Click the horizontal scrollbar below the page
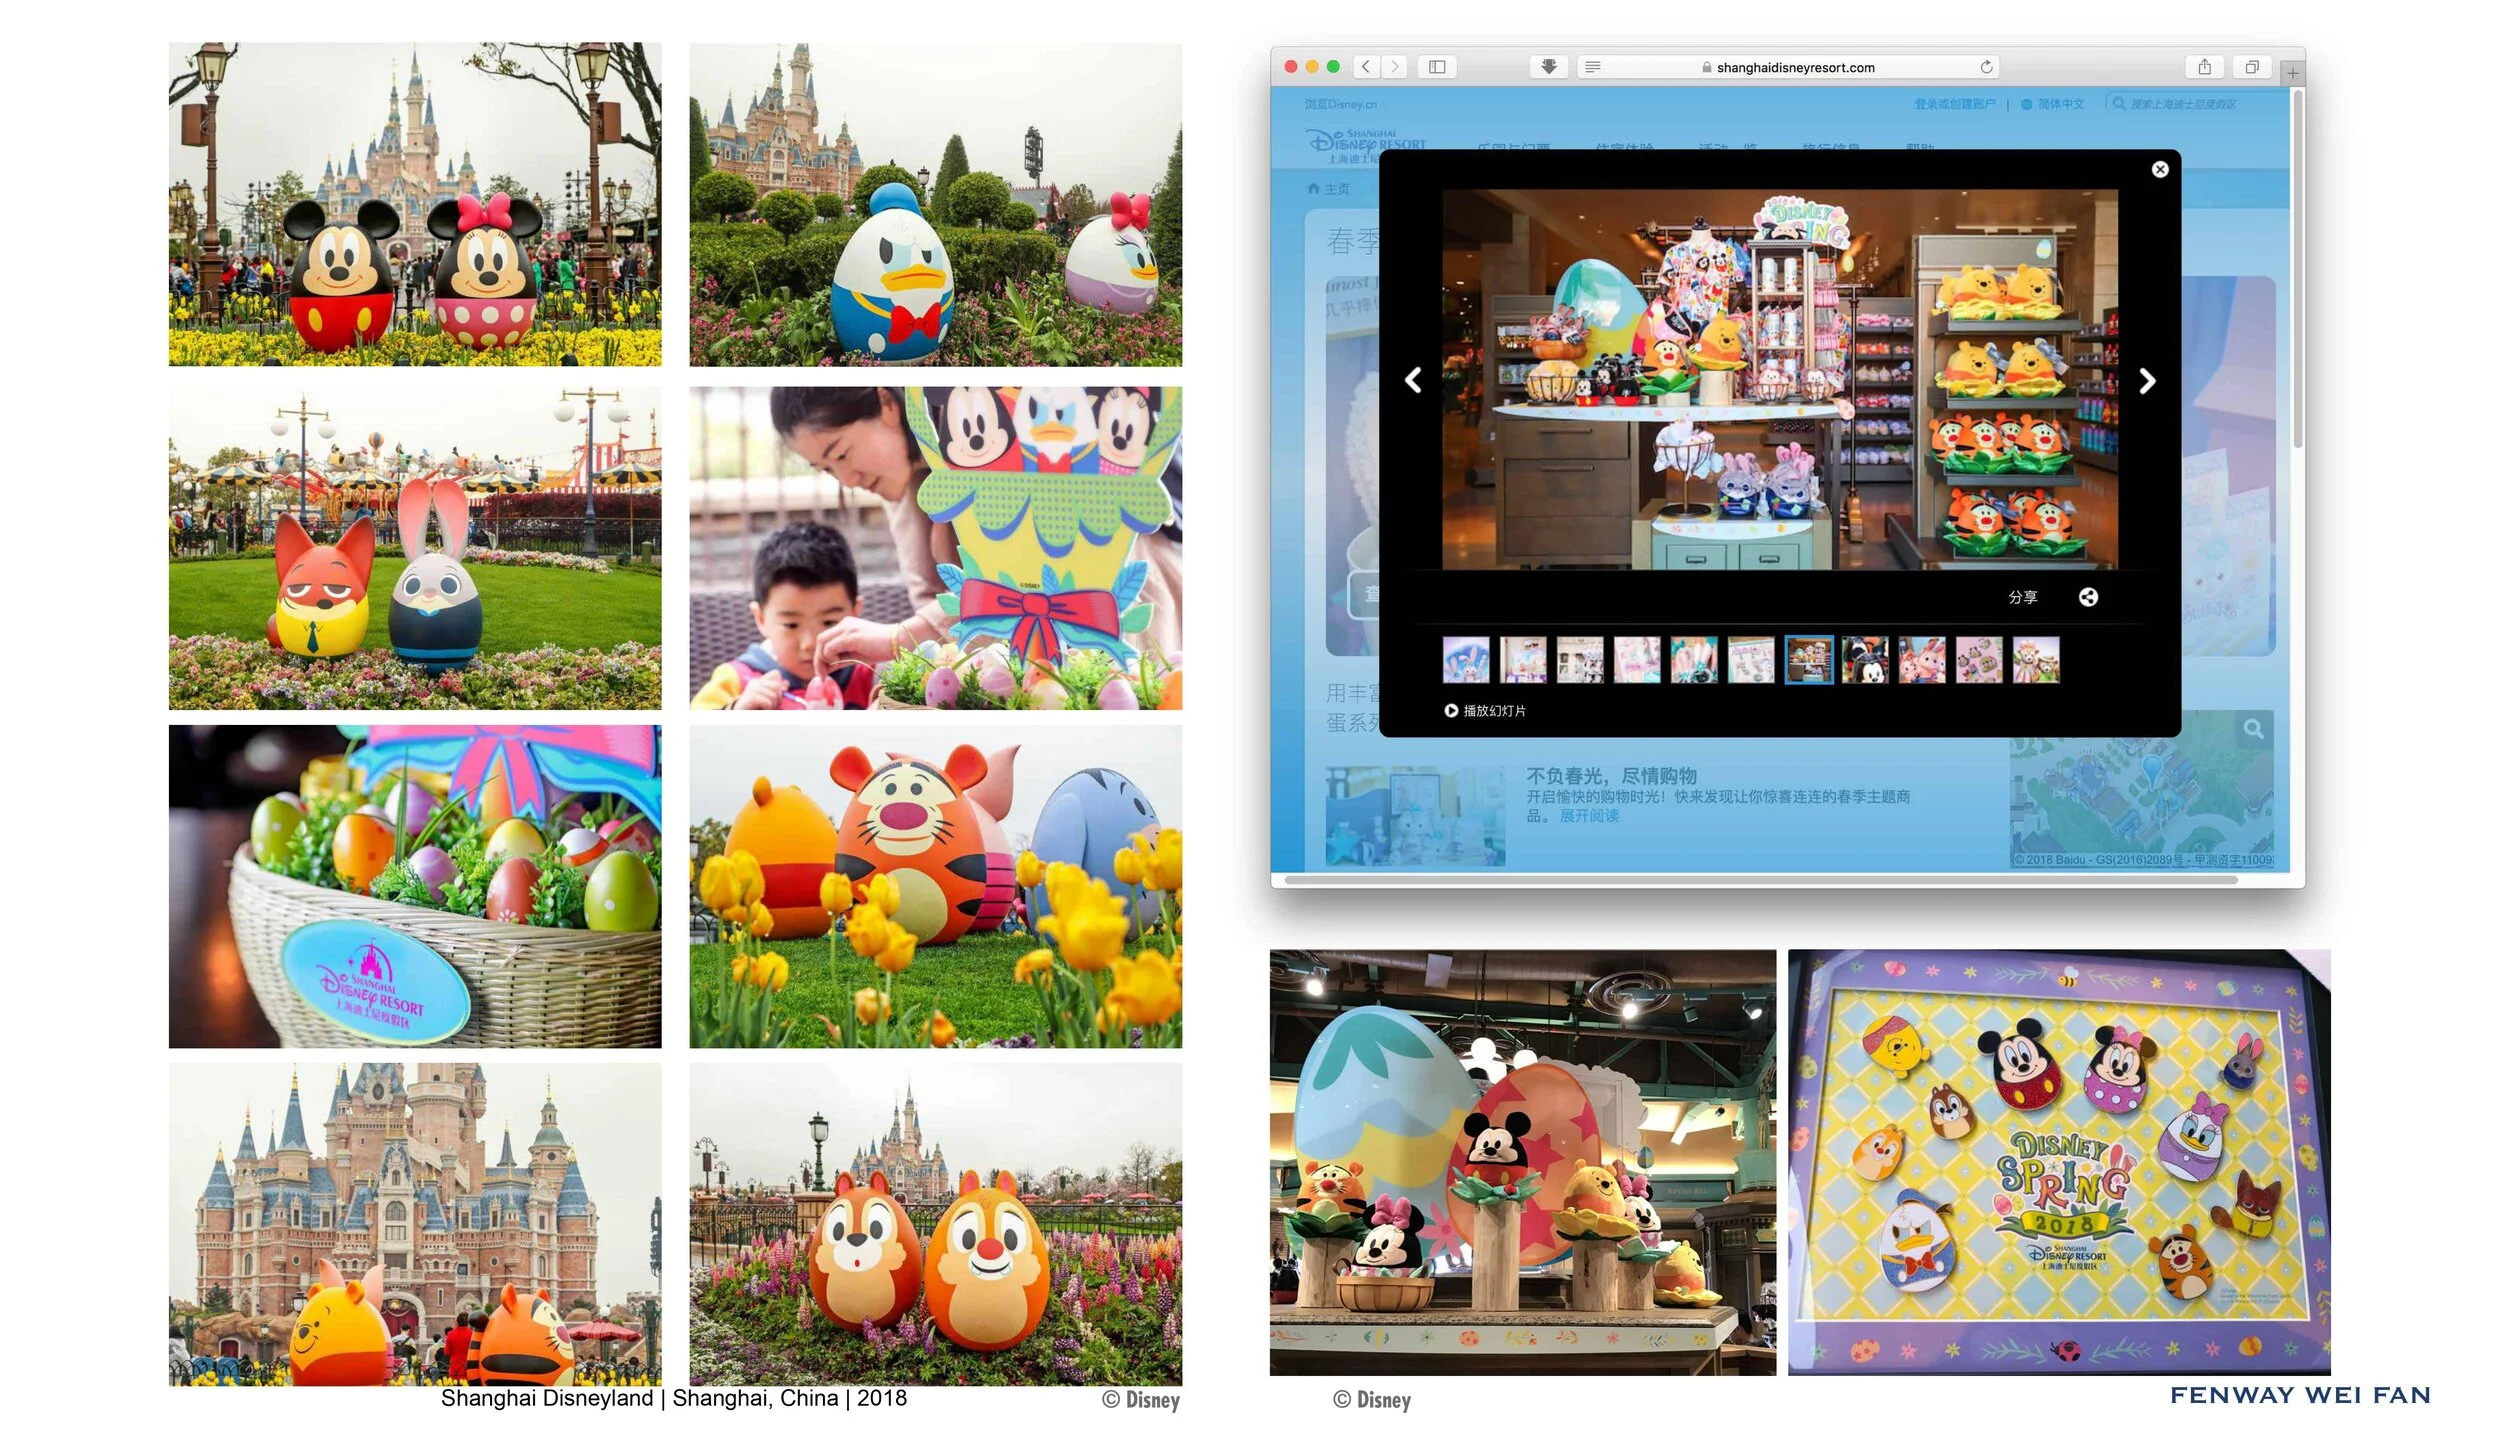The height and width of the screenshot is (1453, 2500). pyautogui.click(x=1760, y=880)
